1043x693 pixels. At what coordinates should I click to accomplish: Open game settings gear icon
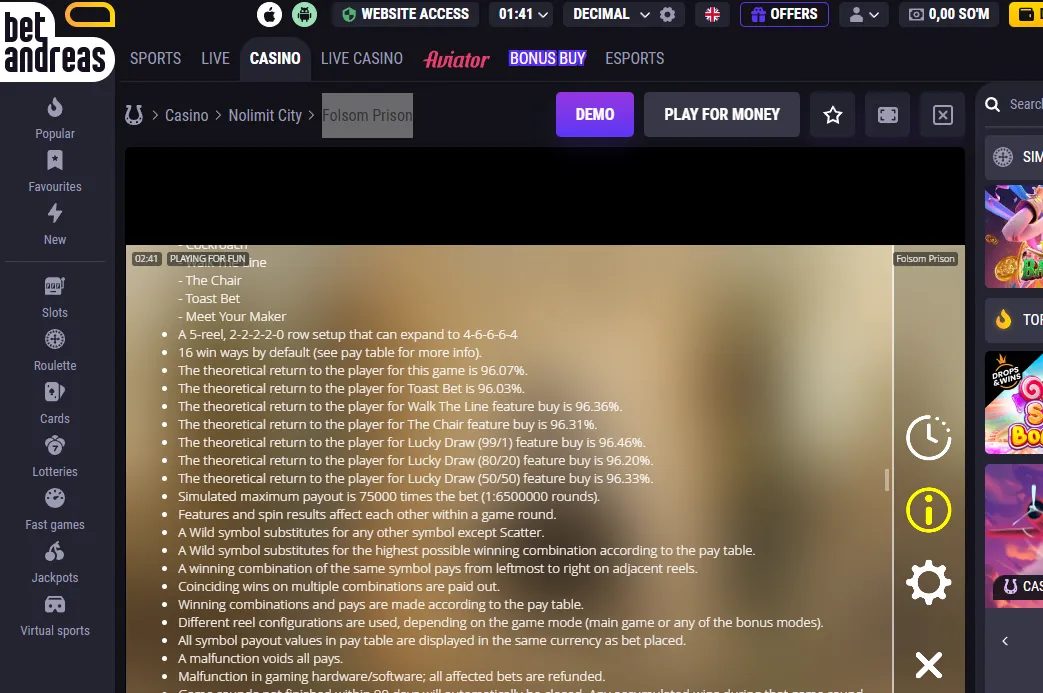point(929,583)
